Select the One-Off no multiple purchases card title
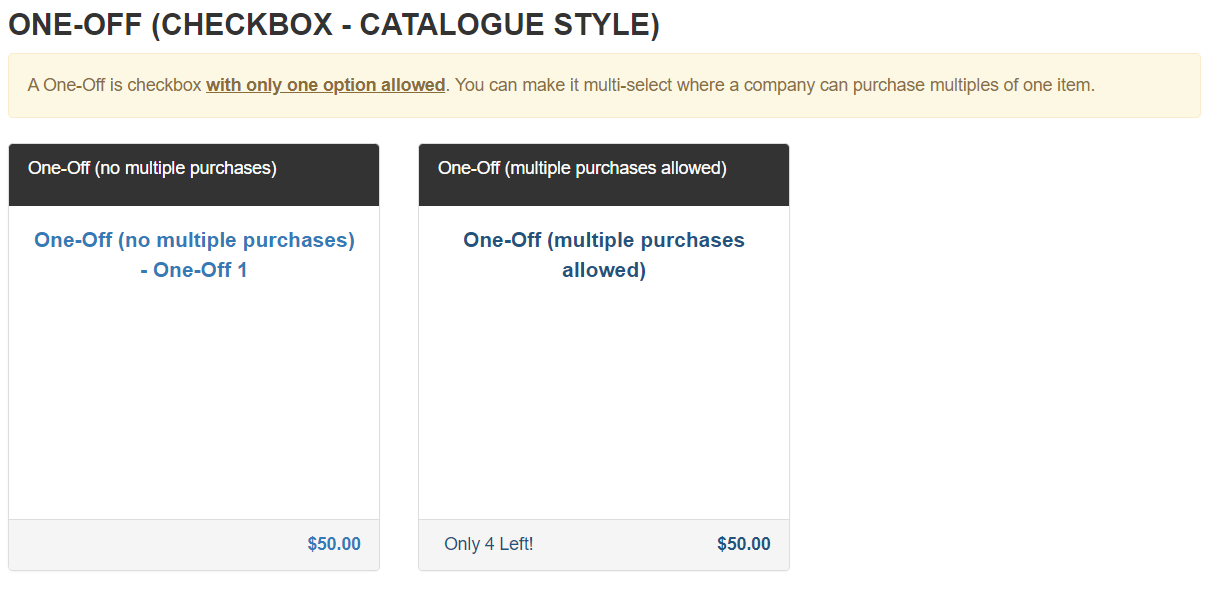This screenshot has width=1211, height=595. (194, 255)
